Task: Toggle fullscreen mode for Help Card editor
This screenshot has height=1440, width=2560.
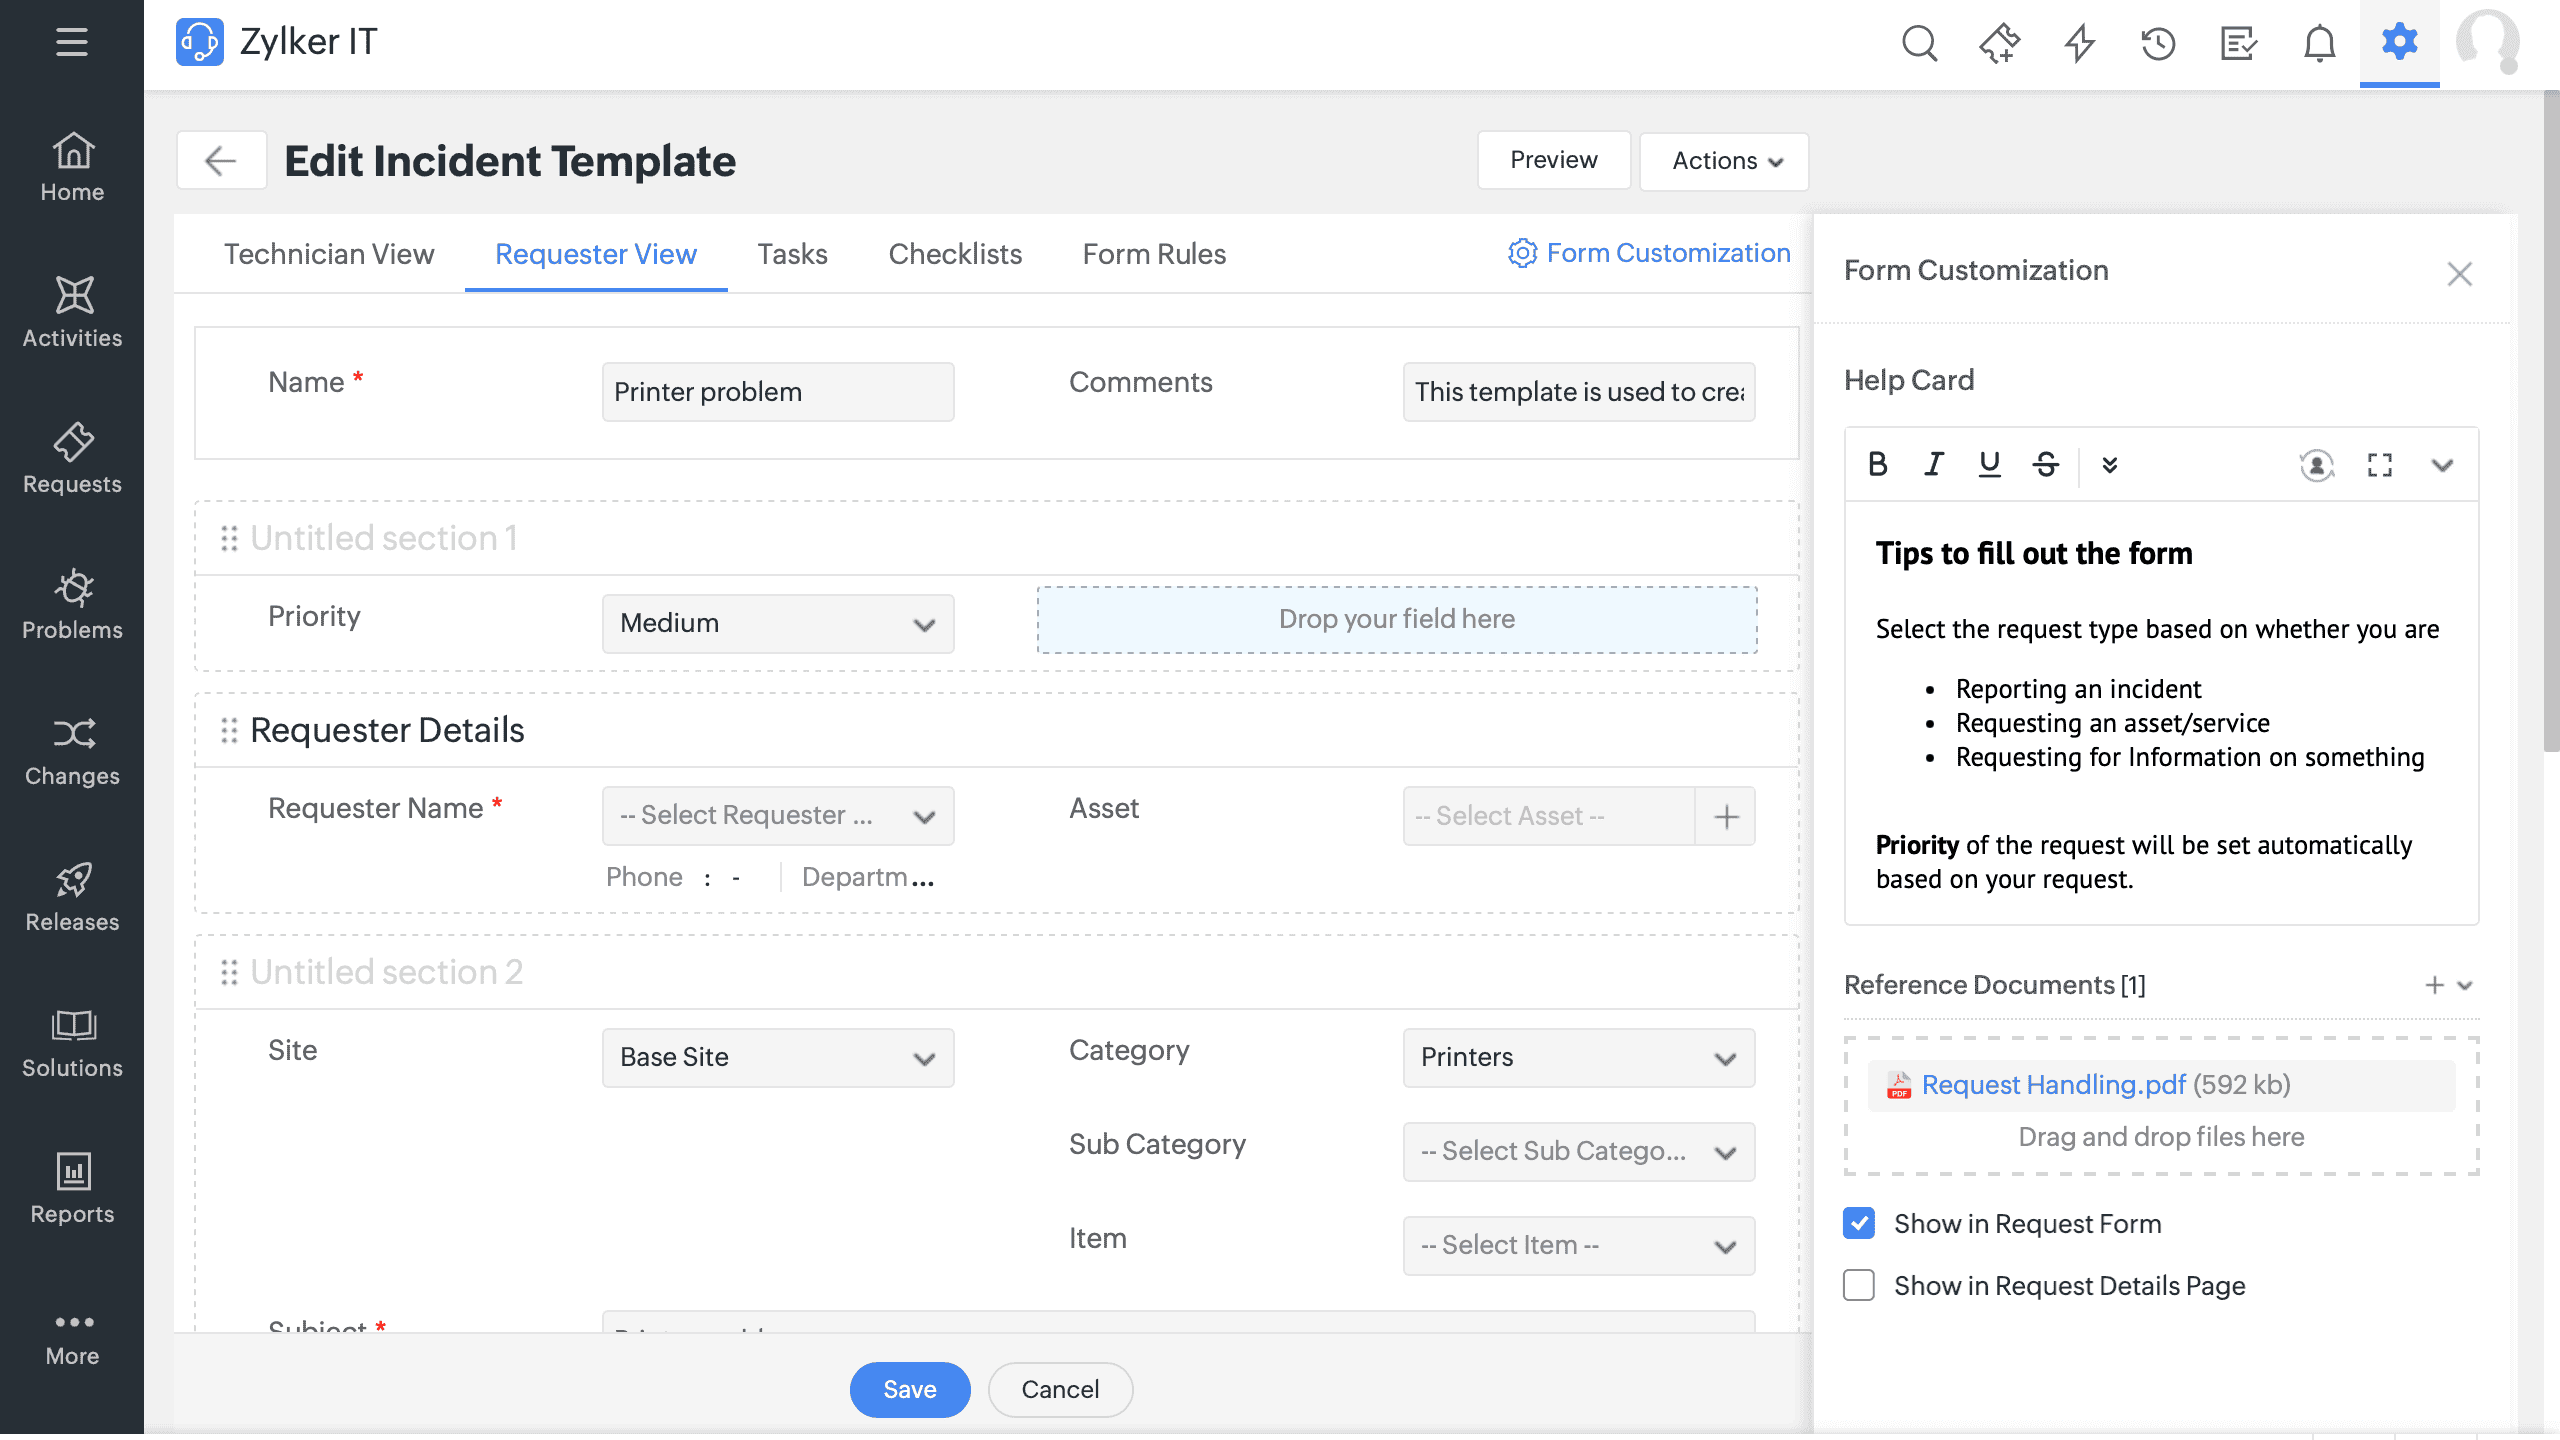Action: click(x=2379, y=464)
